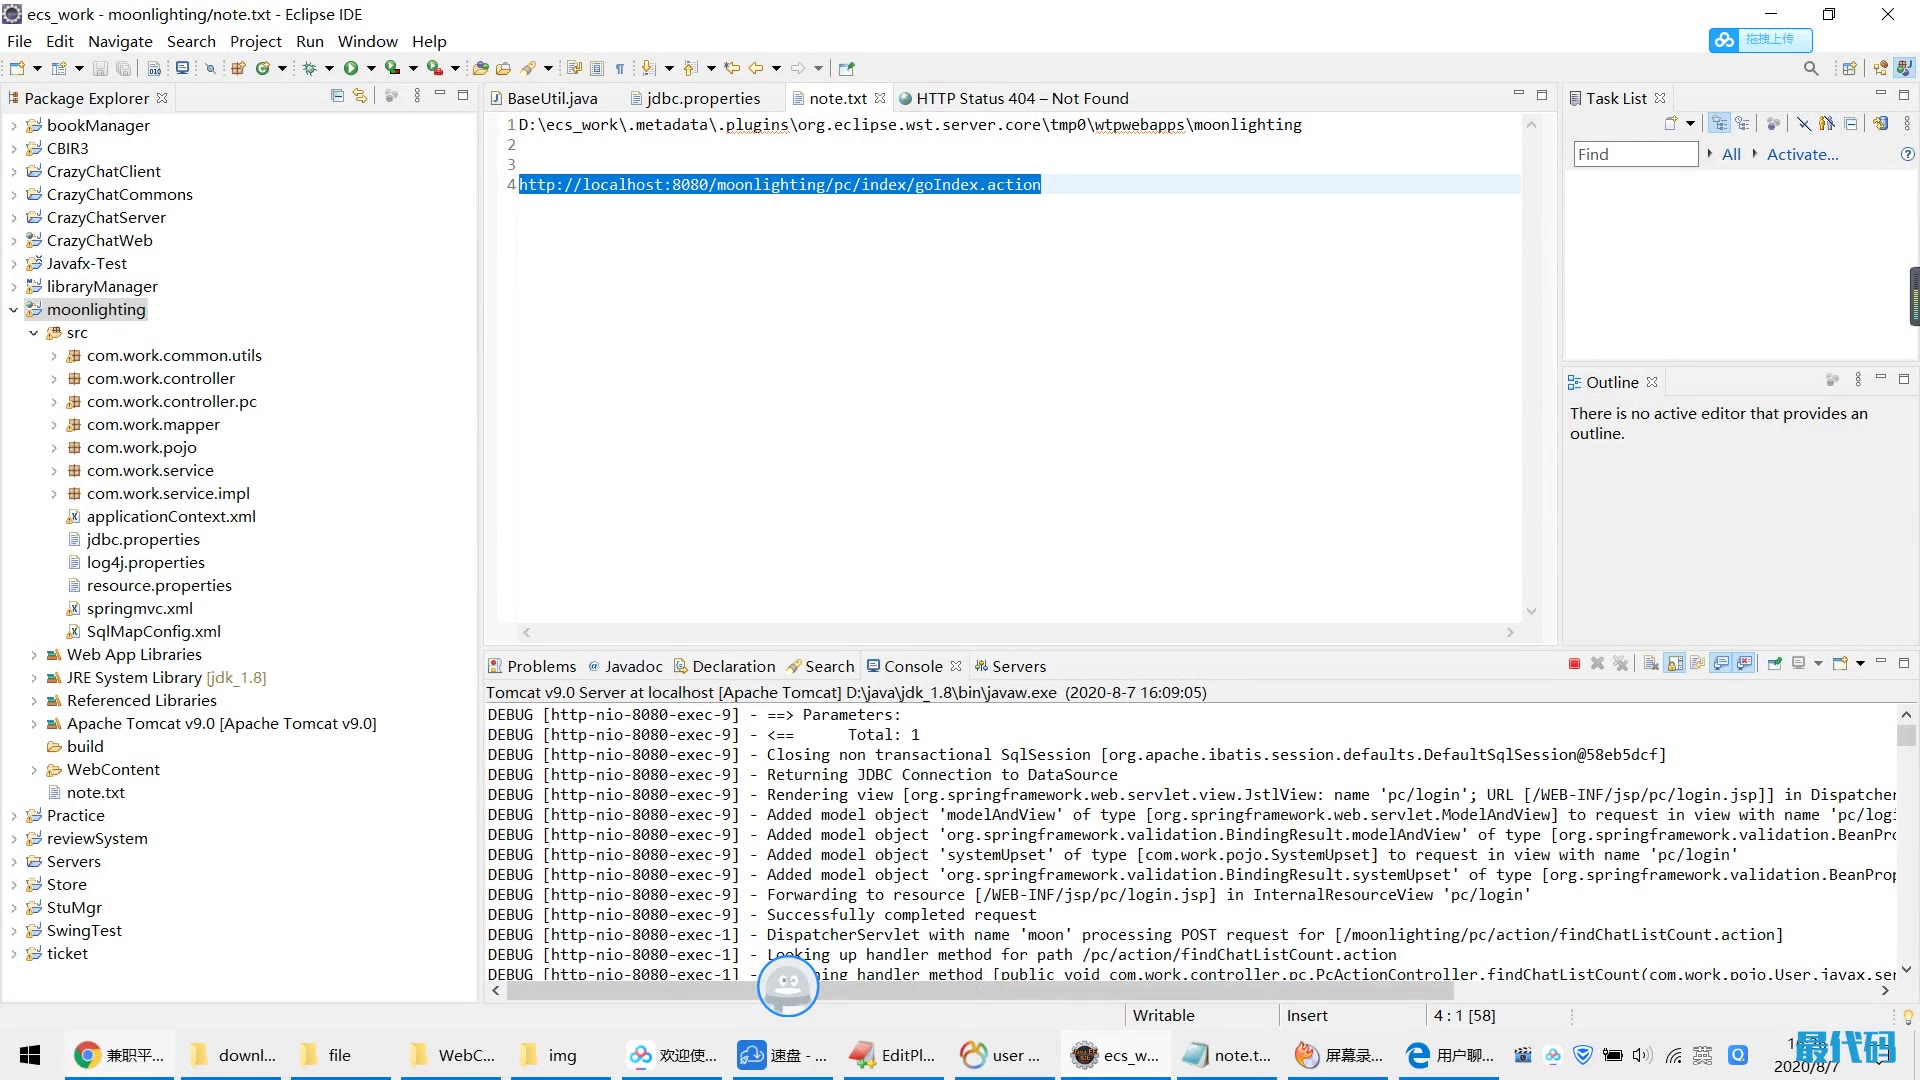
Task: Open the Windows Start menu
Action: click(x=30, y=1055)
